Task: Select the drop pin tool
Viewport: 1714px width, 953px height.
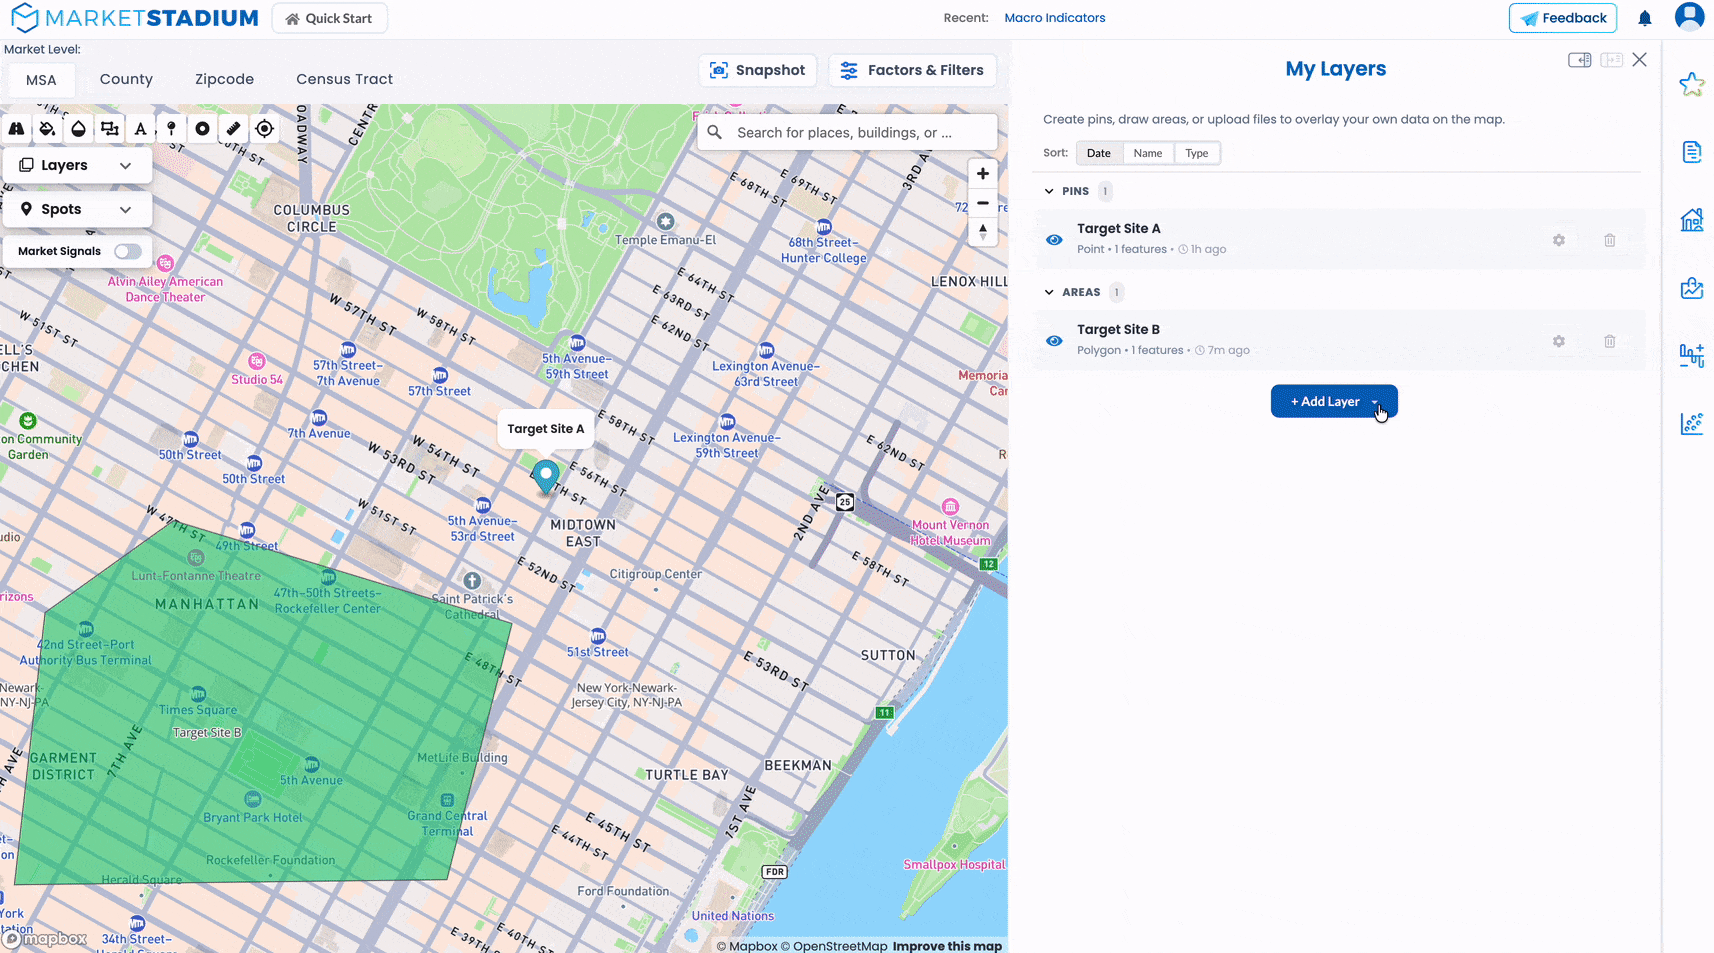Action: pos(171,129)
